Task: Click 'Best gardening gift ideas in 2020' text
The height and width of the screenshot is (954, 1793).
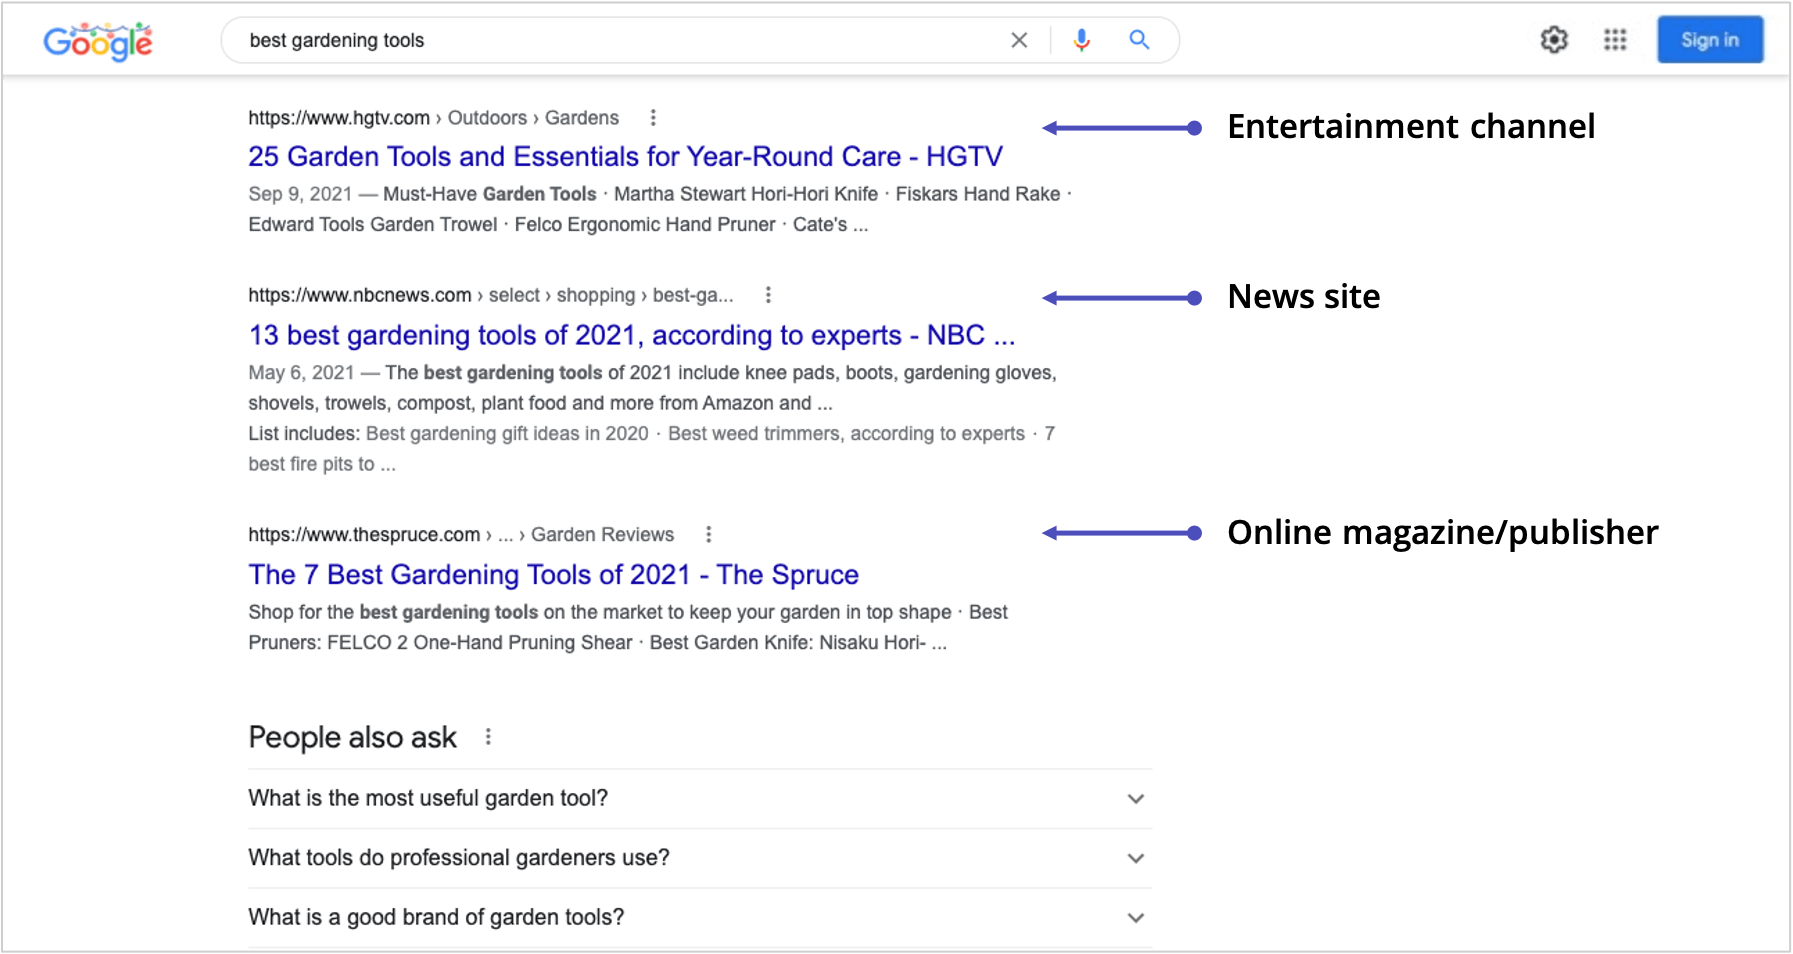Action: pos(507,433)
